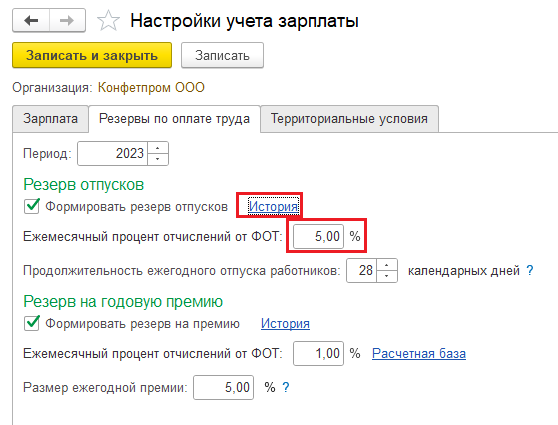Open the Расчетная база link
The width and height of the screenshot is (558, 425).
(419, 353)
